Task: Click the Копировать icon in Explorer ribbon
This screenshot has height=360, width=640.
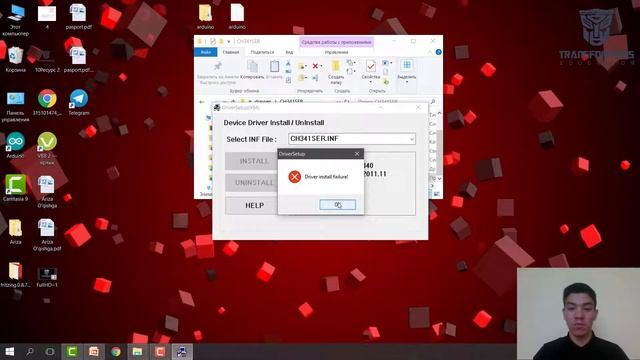Action: (252, 66)
